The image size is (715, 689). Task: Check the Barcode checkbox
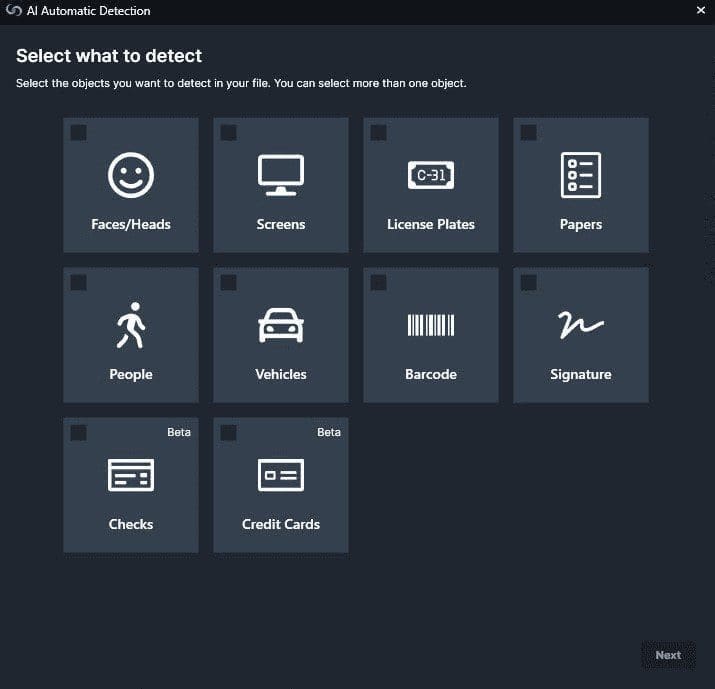[x=378, y=283]
